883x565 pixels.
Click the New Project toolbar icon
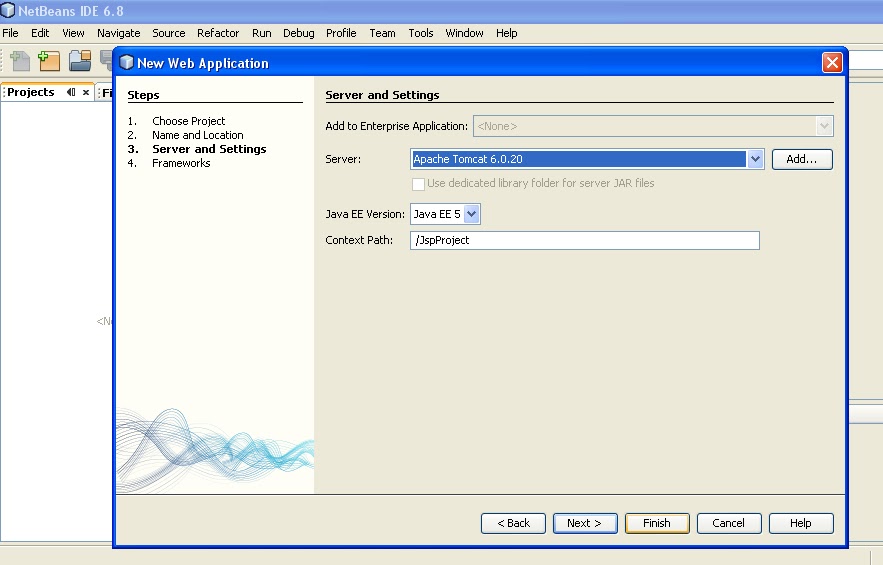pos(49,60)
